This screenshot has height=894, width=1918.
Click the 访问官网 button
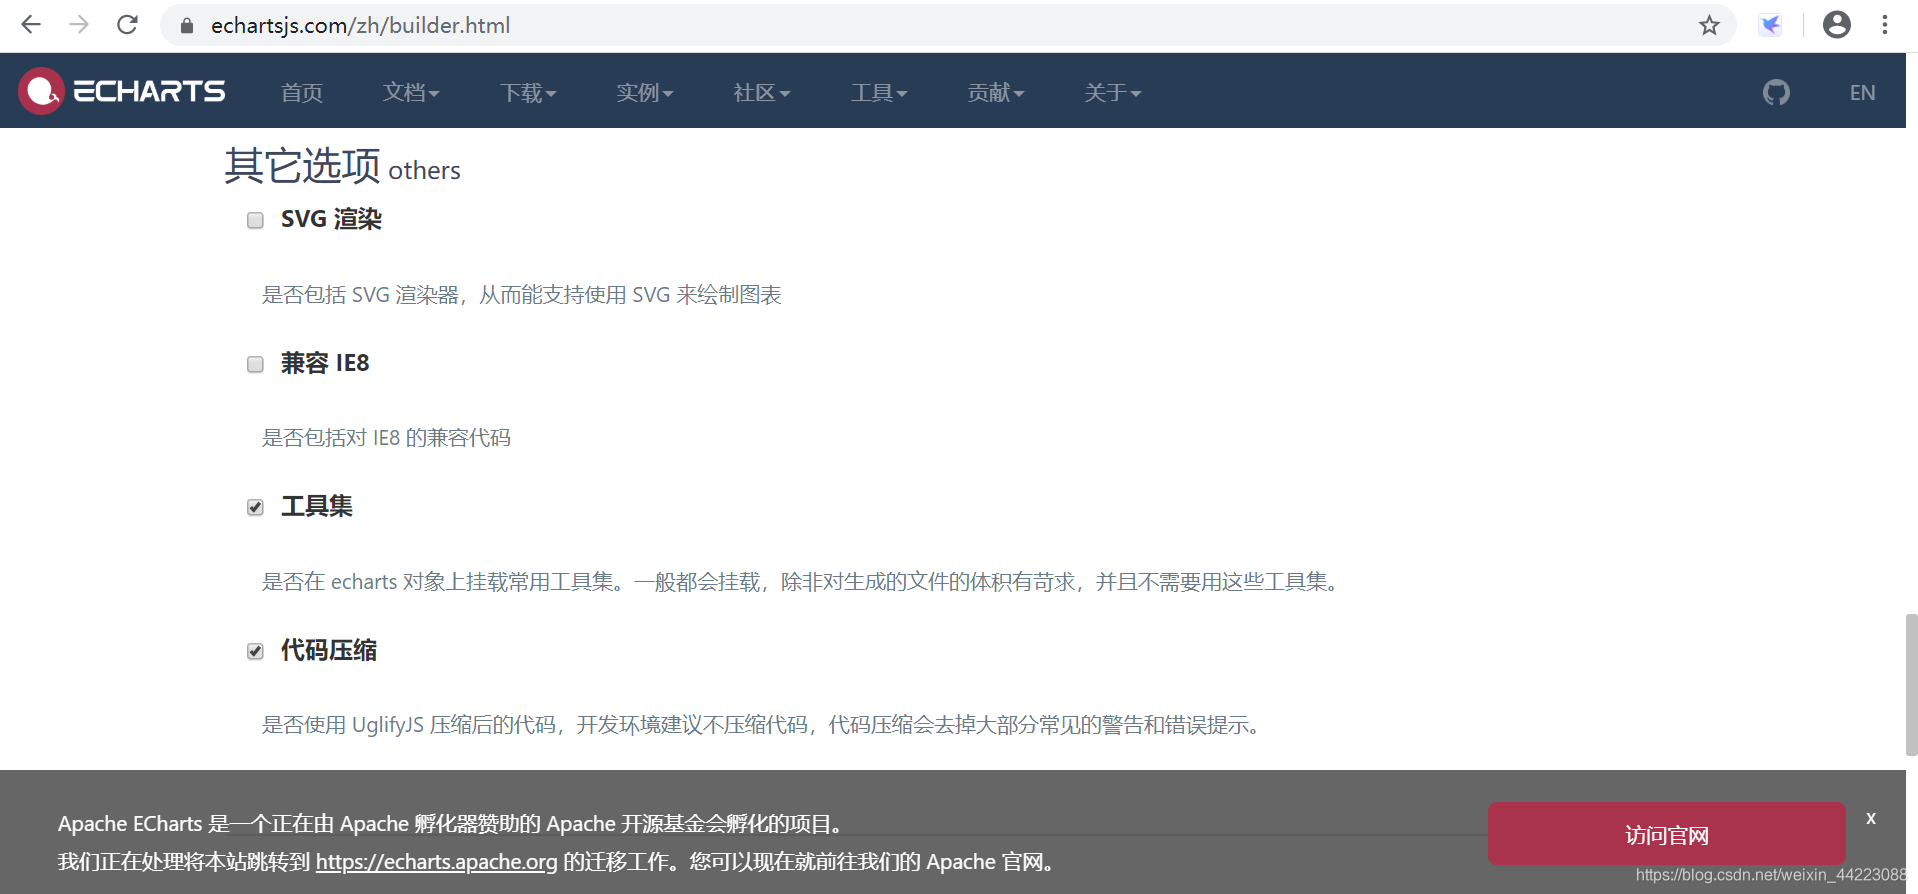tap(1666, 834)
